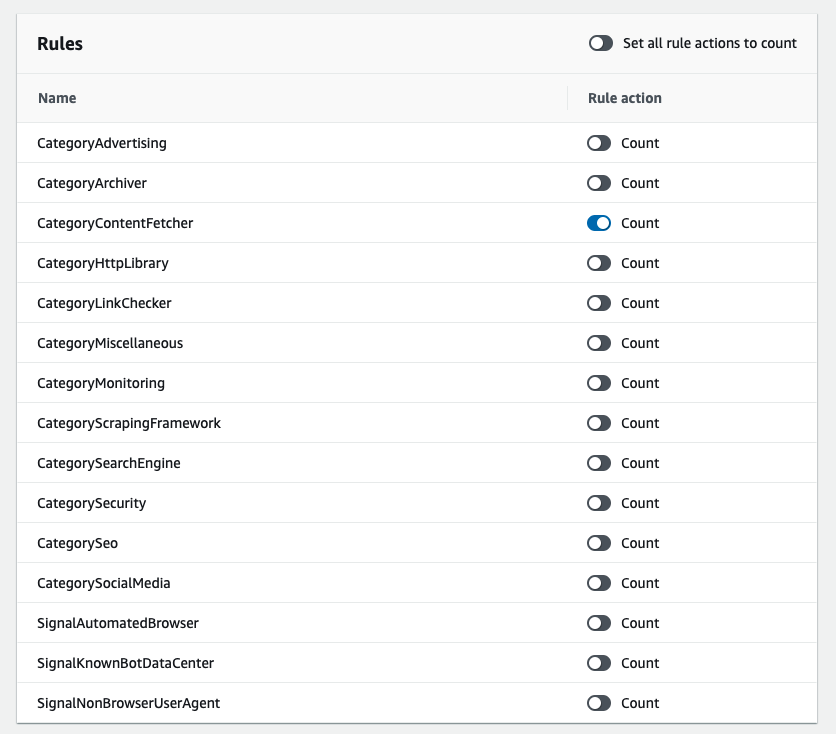Toggle Set all rule actions to count
The height and width of the screenshot is (734, 836).
click(x=601, y=43)
